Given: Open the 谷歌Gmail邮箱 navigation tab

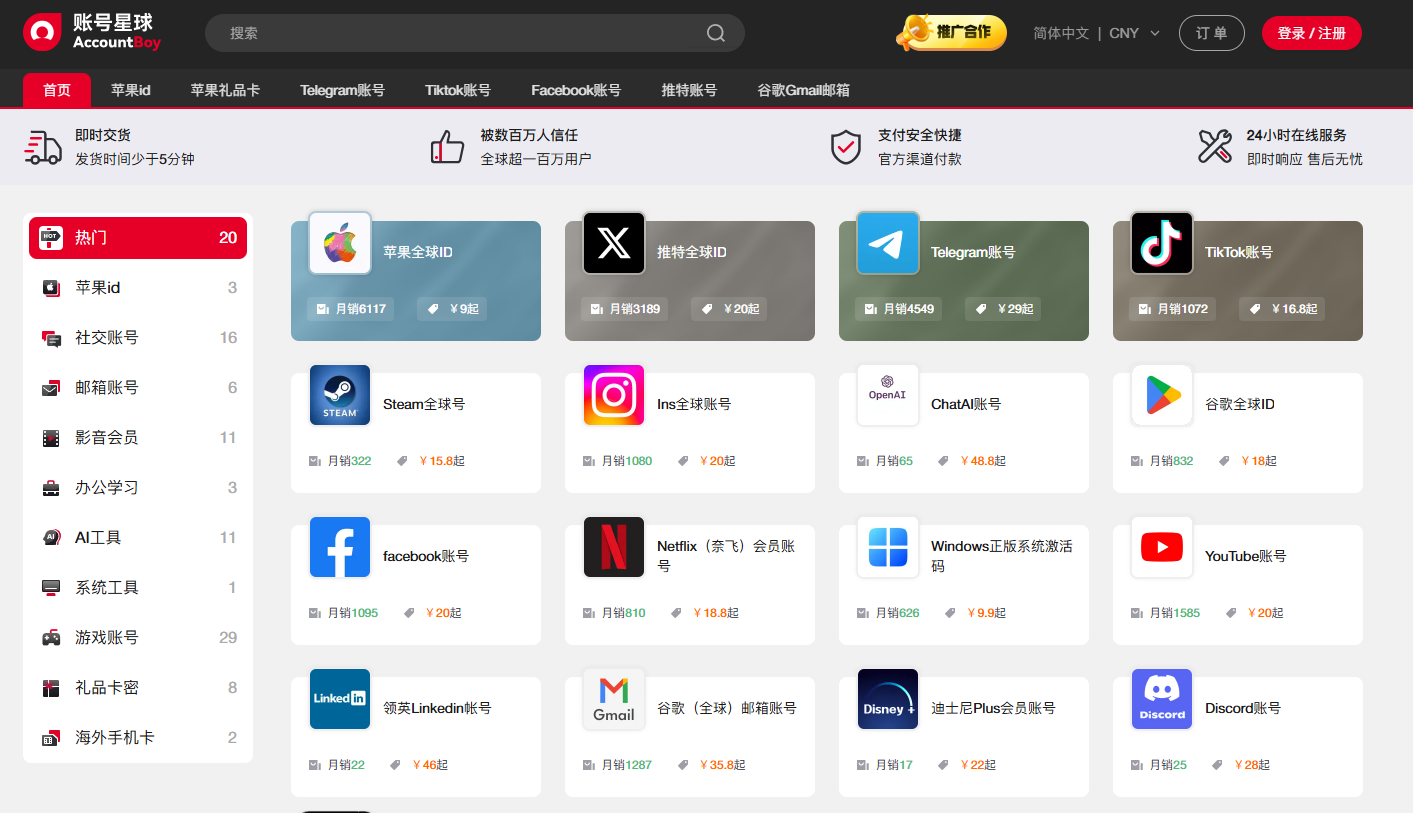Looking at the screenshot, I should 804,90.
